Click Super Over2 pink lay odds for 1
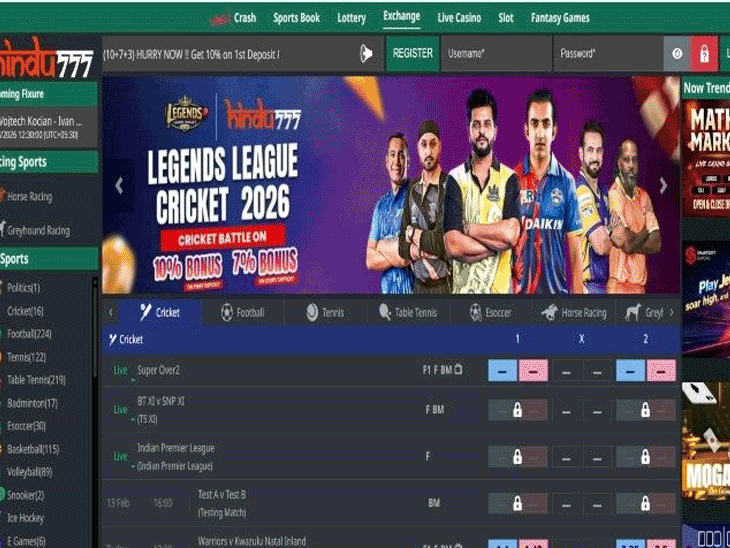This screenshot has width=730, height=548. pos(533,371)
